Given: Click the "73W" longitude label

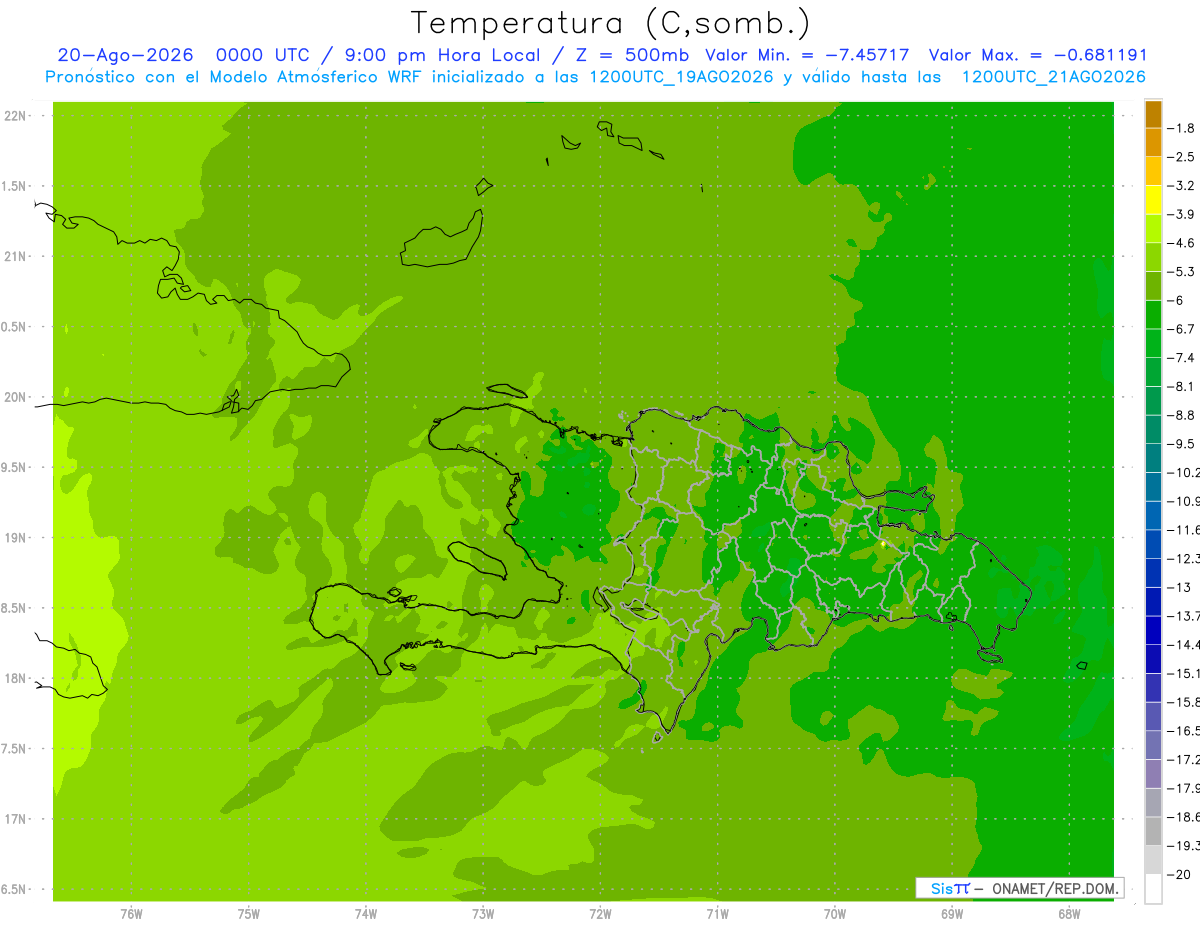Looking at the screenshot, I should coord(483,913).
